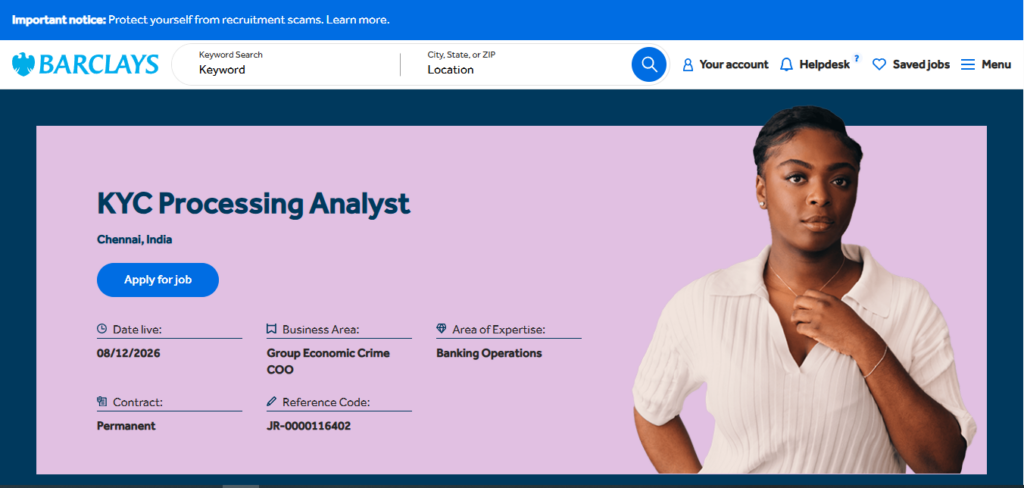
Task: Click the Your account person icon
Action: click(x=688, y=65)
